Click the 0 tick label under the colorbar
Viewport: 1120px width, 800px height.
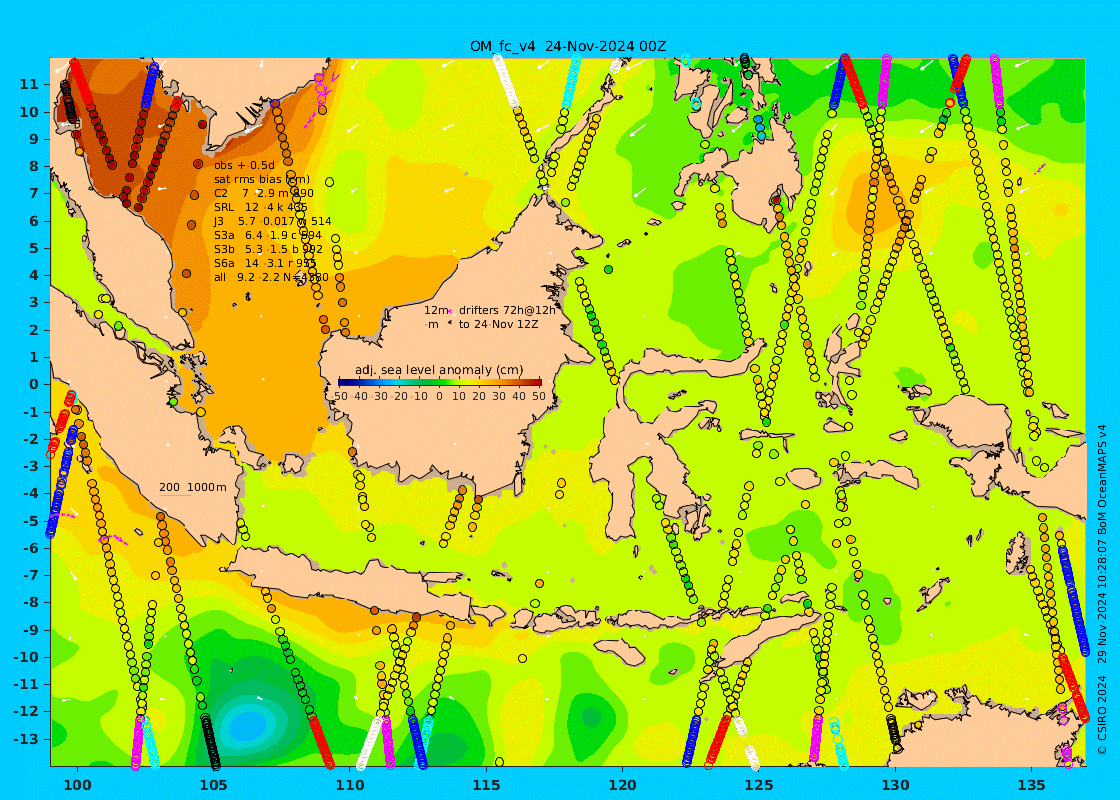[x=439, y=396]
